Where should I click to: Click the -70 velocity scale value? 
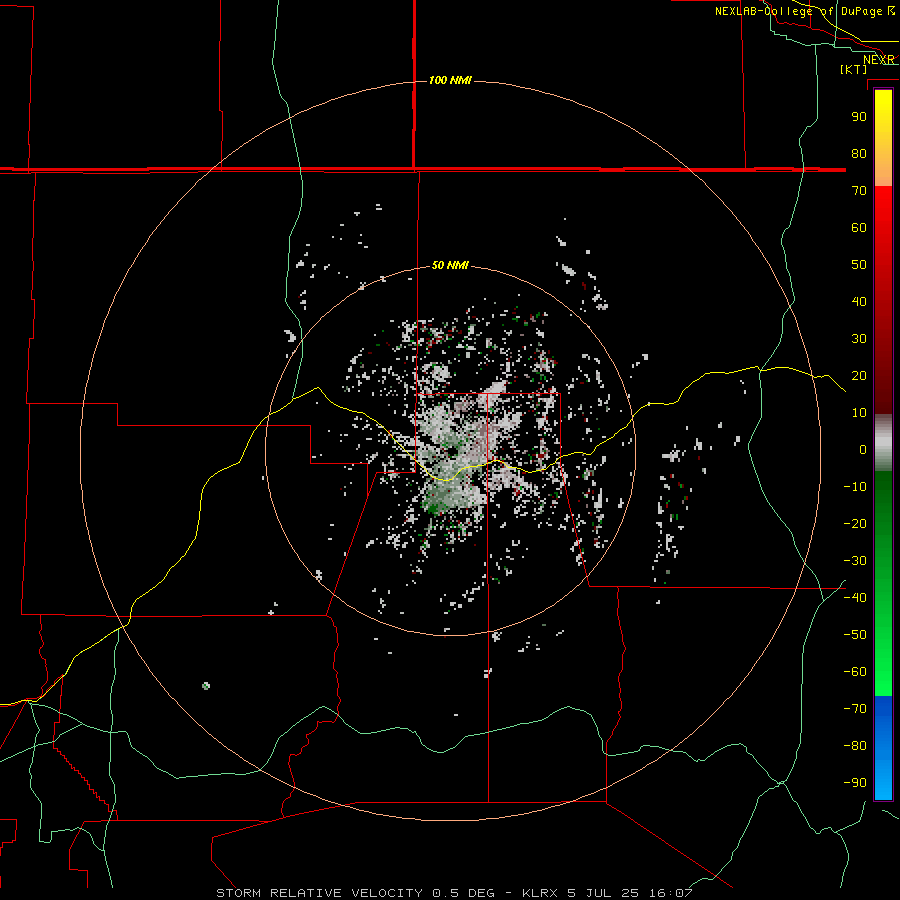click(855, 709)
